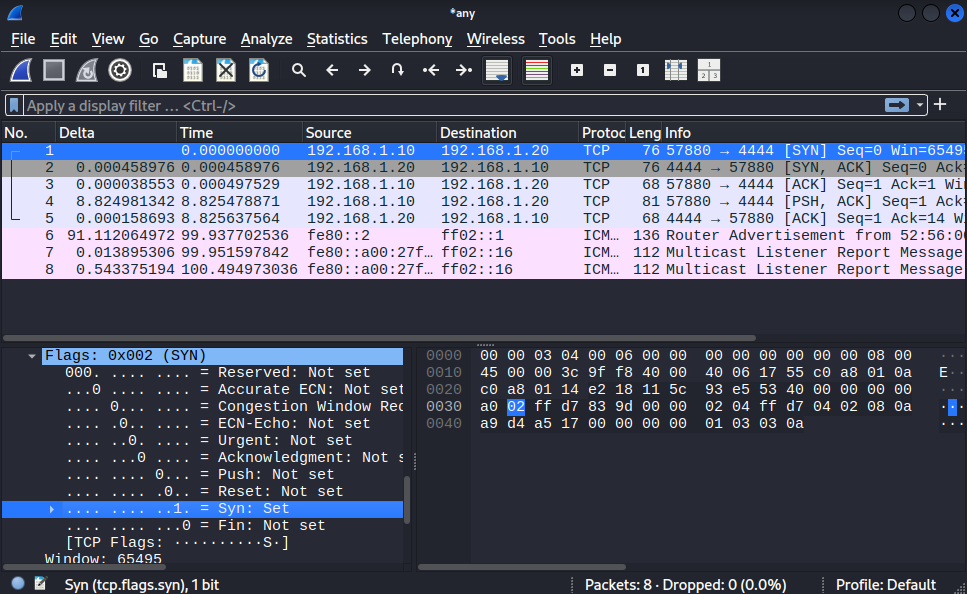Save the capture file

(x=193, y=70)
